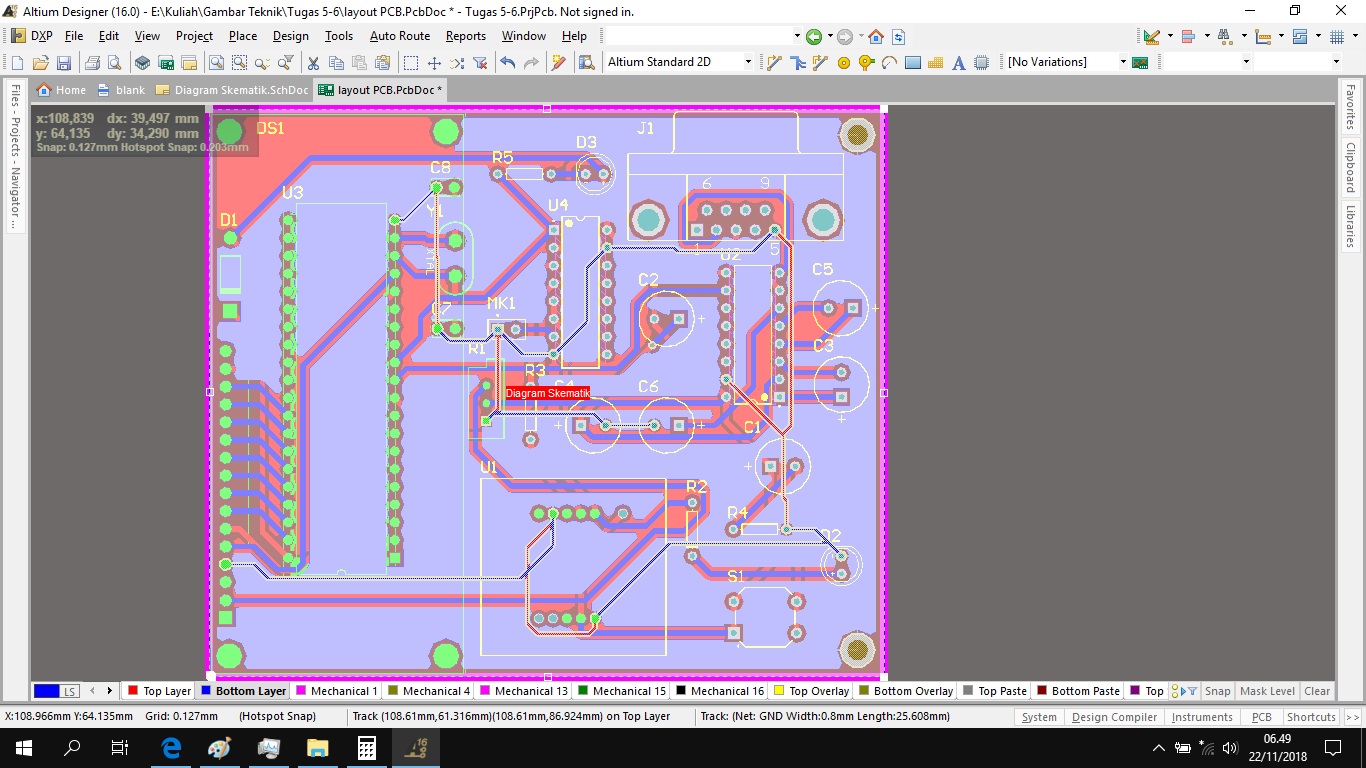Viewport: 1366px width, 768px height.
Task: Click the red Top Layer color swatch
Action: tap(132, 691)
